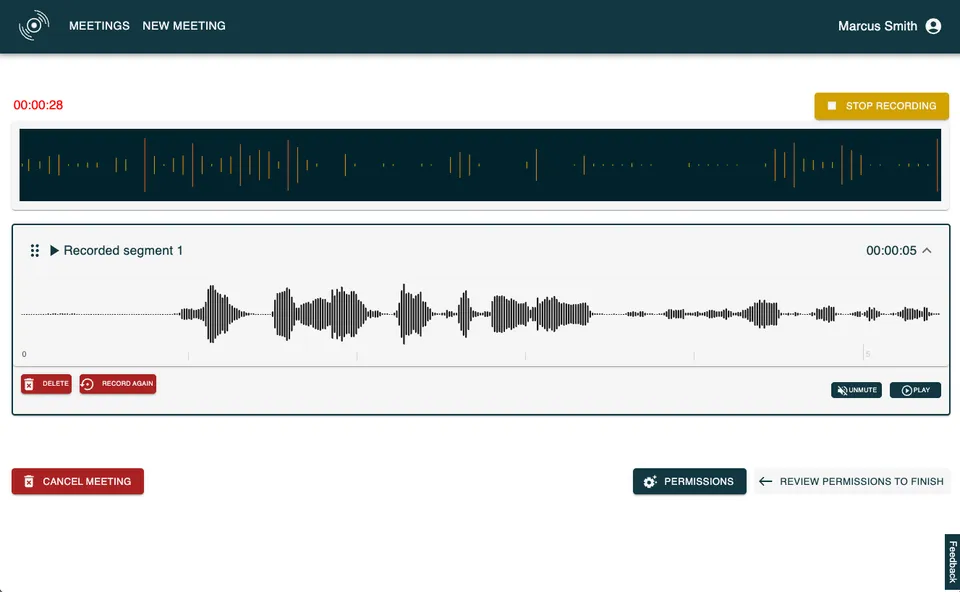Open the Meetings menu item
The image size is (960, 592).
coord(99,26)
